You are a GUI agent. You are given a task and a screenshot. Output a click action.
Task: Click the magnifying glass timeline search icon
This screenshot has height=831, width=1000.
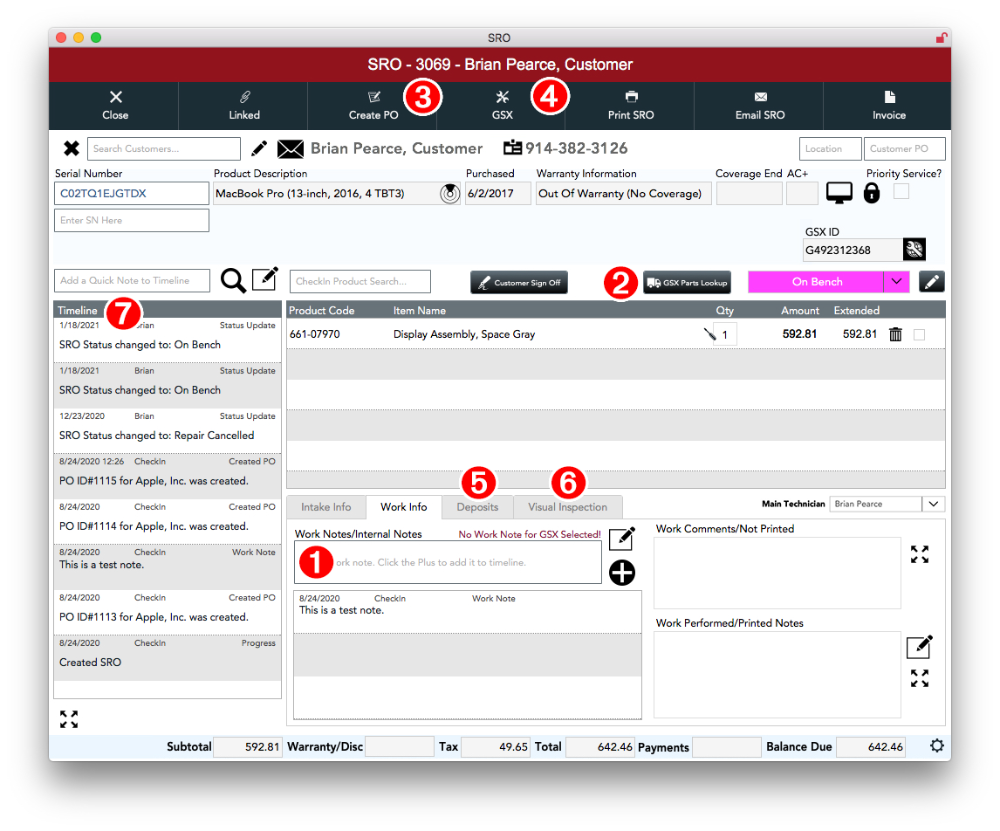pyautogui.click(x=233, y=281)
